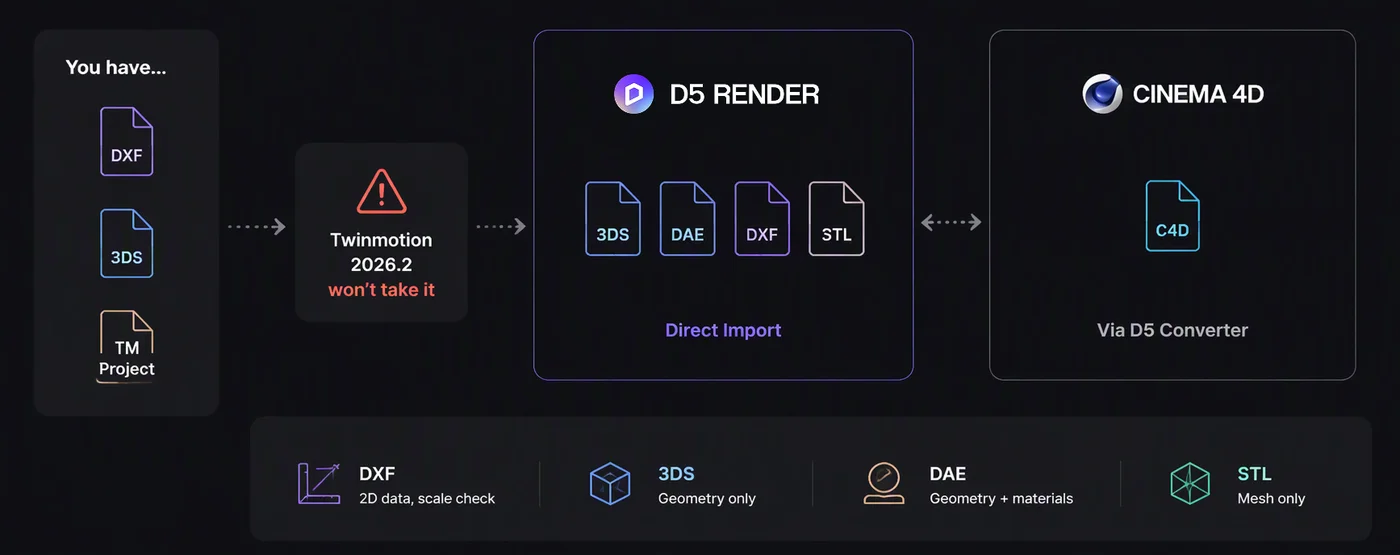Click the 3DS file icon under You have
The image size is (1400, 555).
click(x=127, y=243)
